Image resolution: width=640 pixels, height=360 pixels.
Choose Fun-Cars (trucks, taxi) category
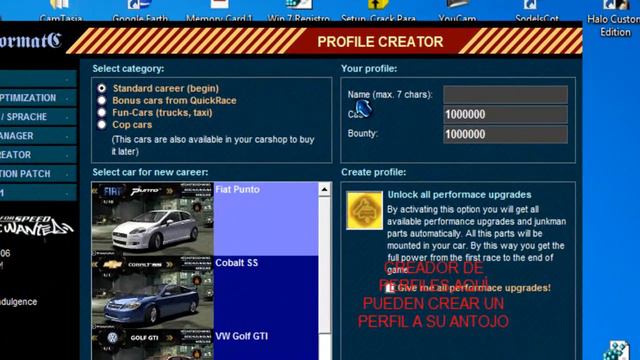tap(102, 113)
